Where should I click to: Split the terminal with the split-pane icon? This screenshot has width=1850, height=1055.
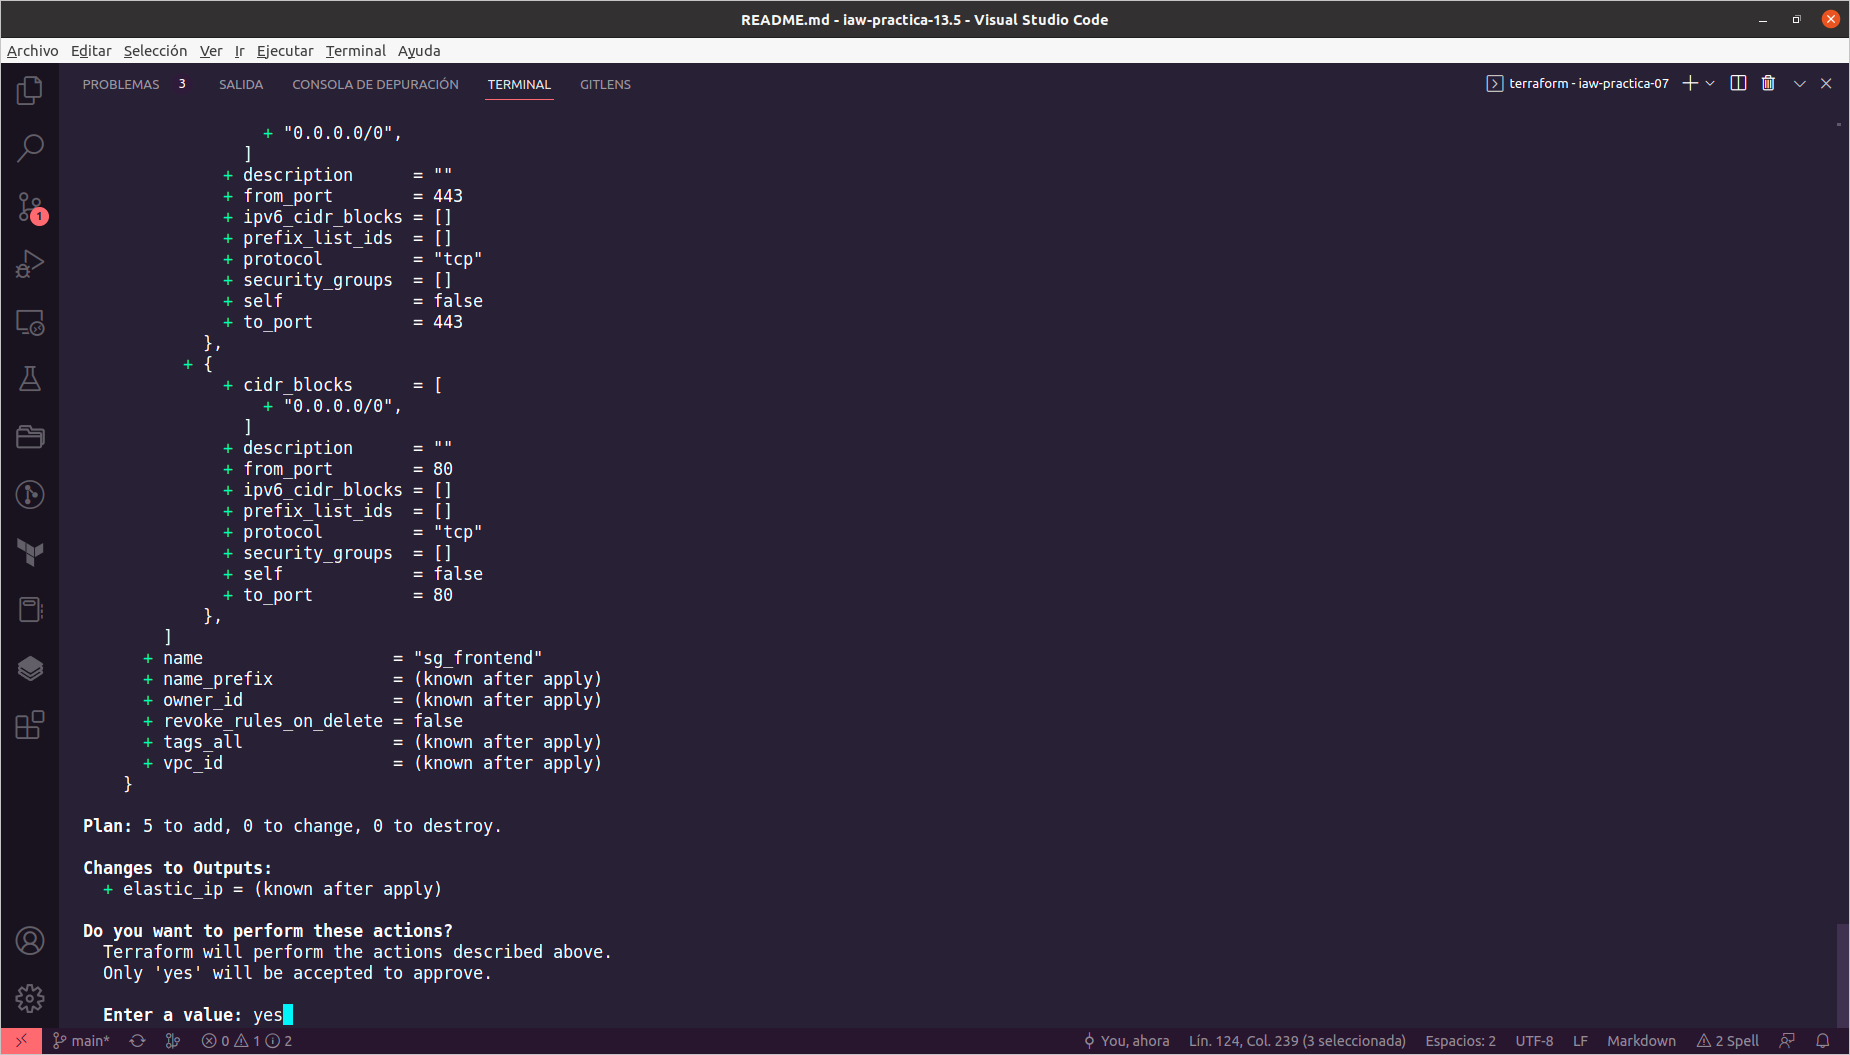click(x=1737, y=83)
